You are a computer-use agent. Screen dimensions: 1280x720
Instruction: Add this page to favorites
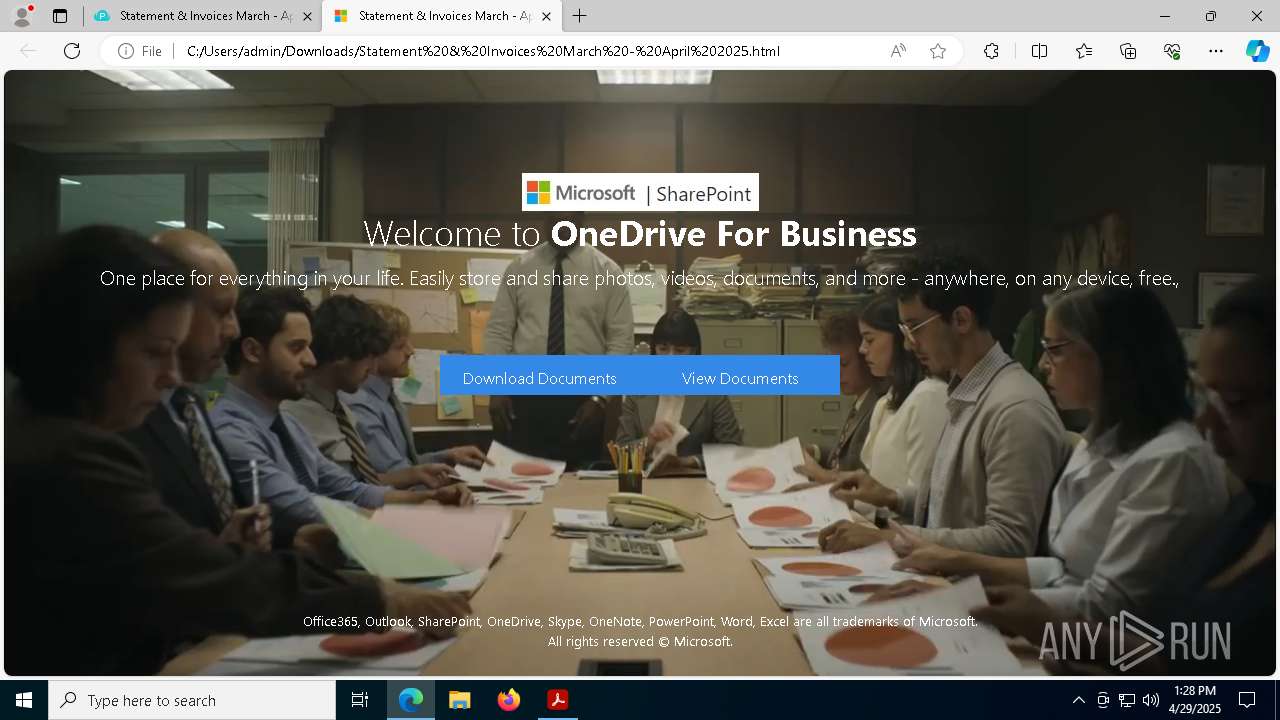[x=938, y=51]
